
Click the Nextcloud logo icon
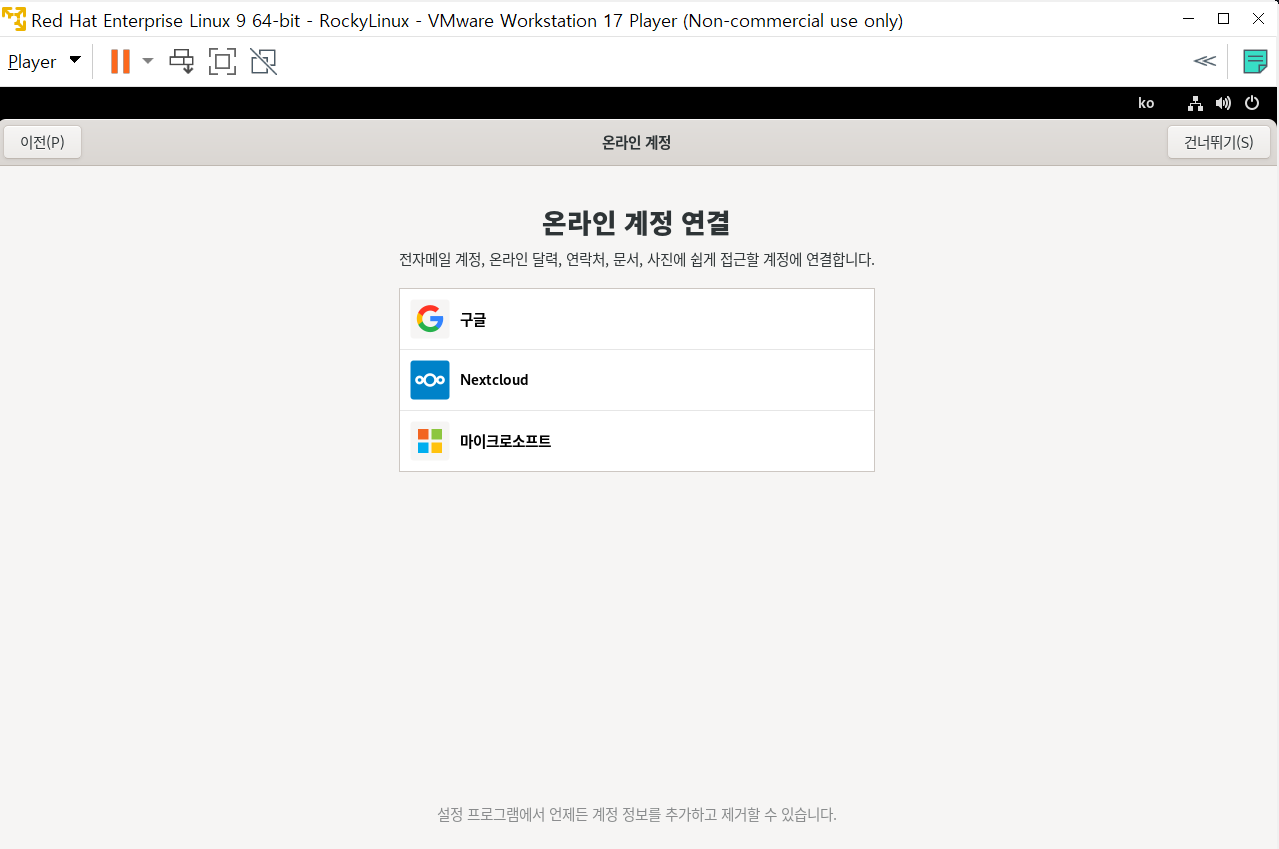point(430,380)
